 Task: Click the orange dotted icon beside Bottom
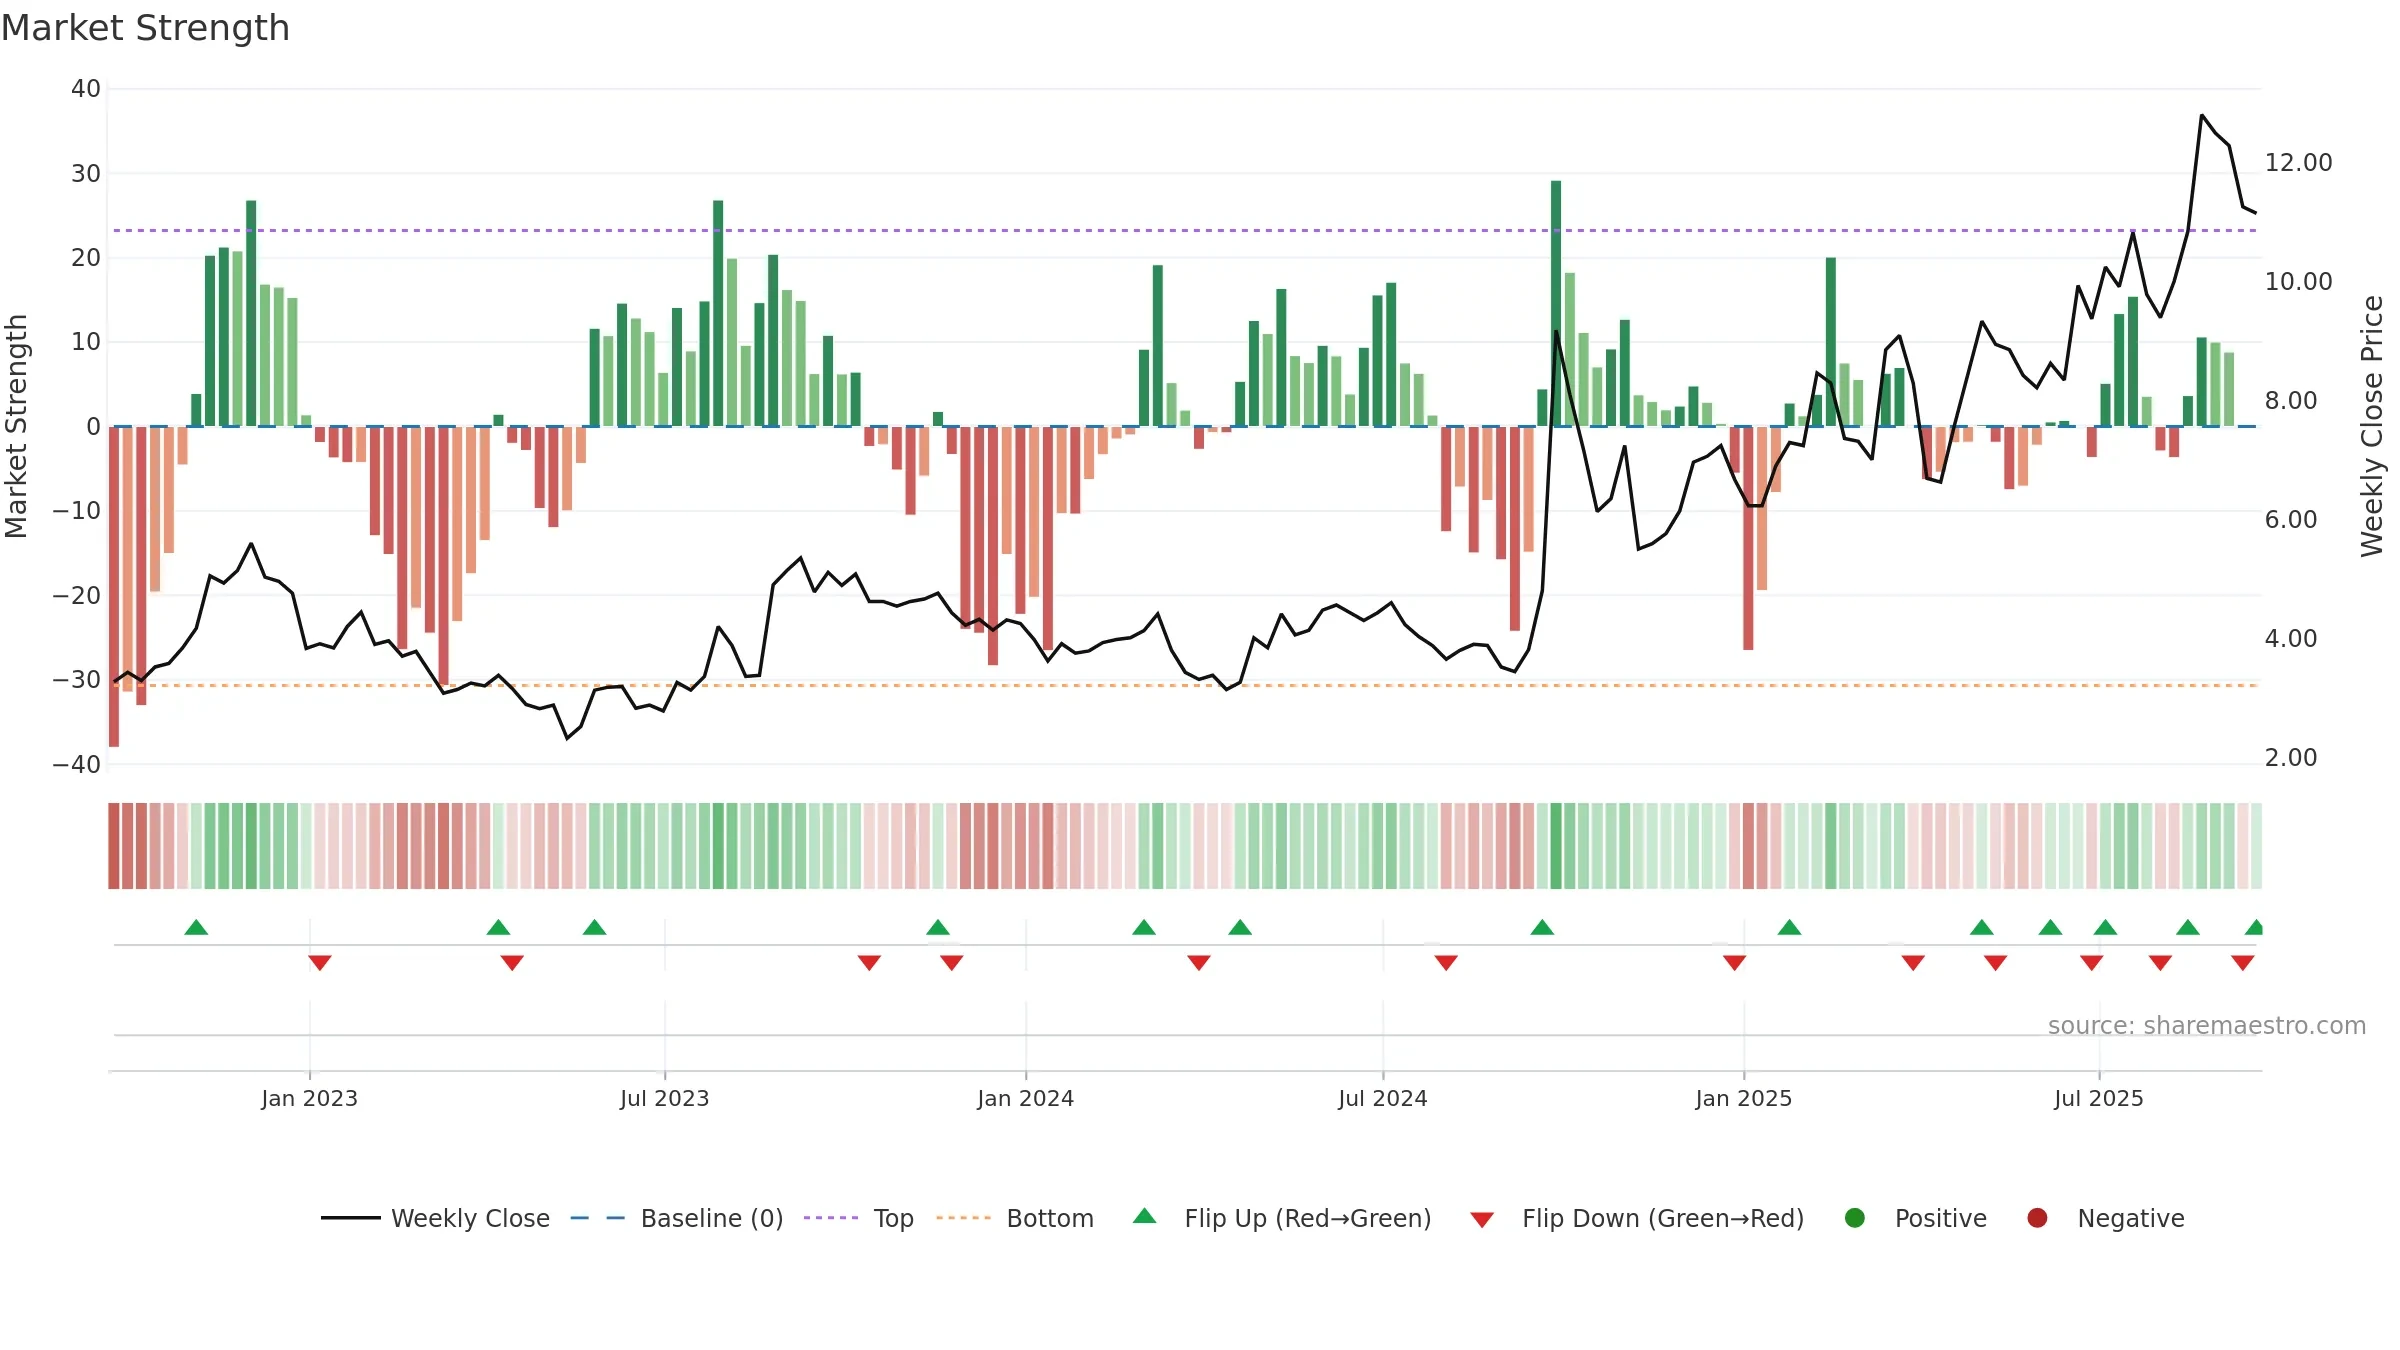(x=964, y=1218)
